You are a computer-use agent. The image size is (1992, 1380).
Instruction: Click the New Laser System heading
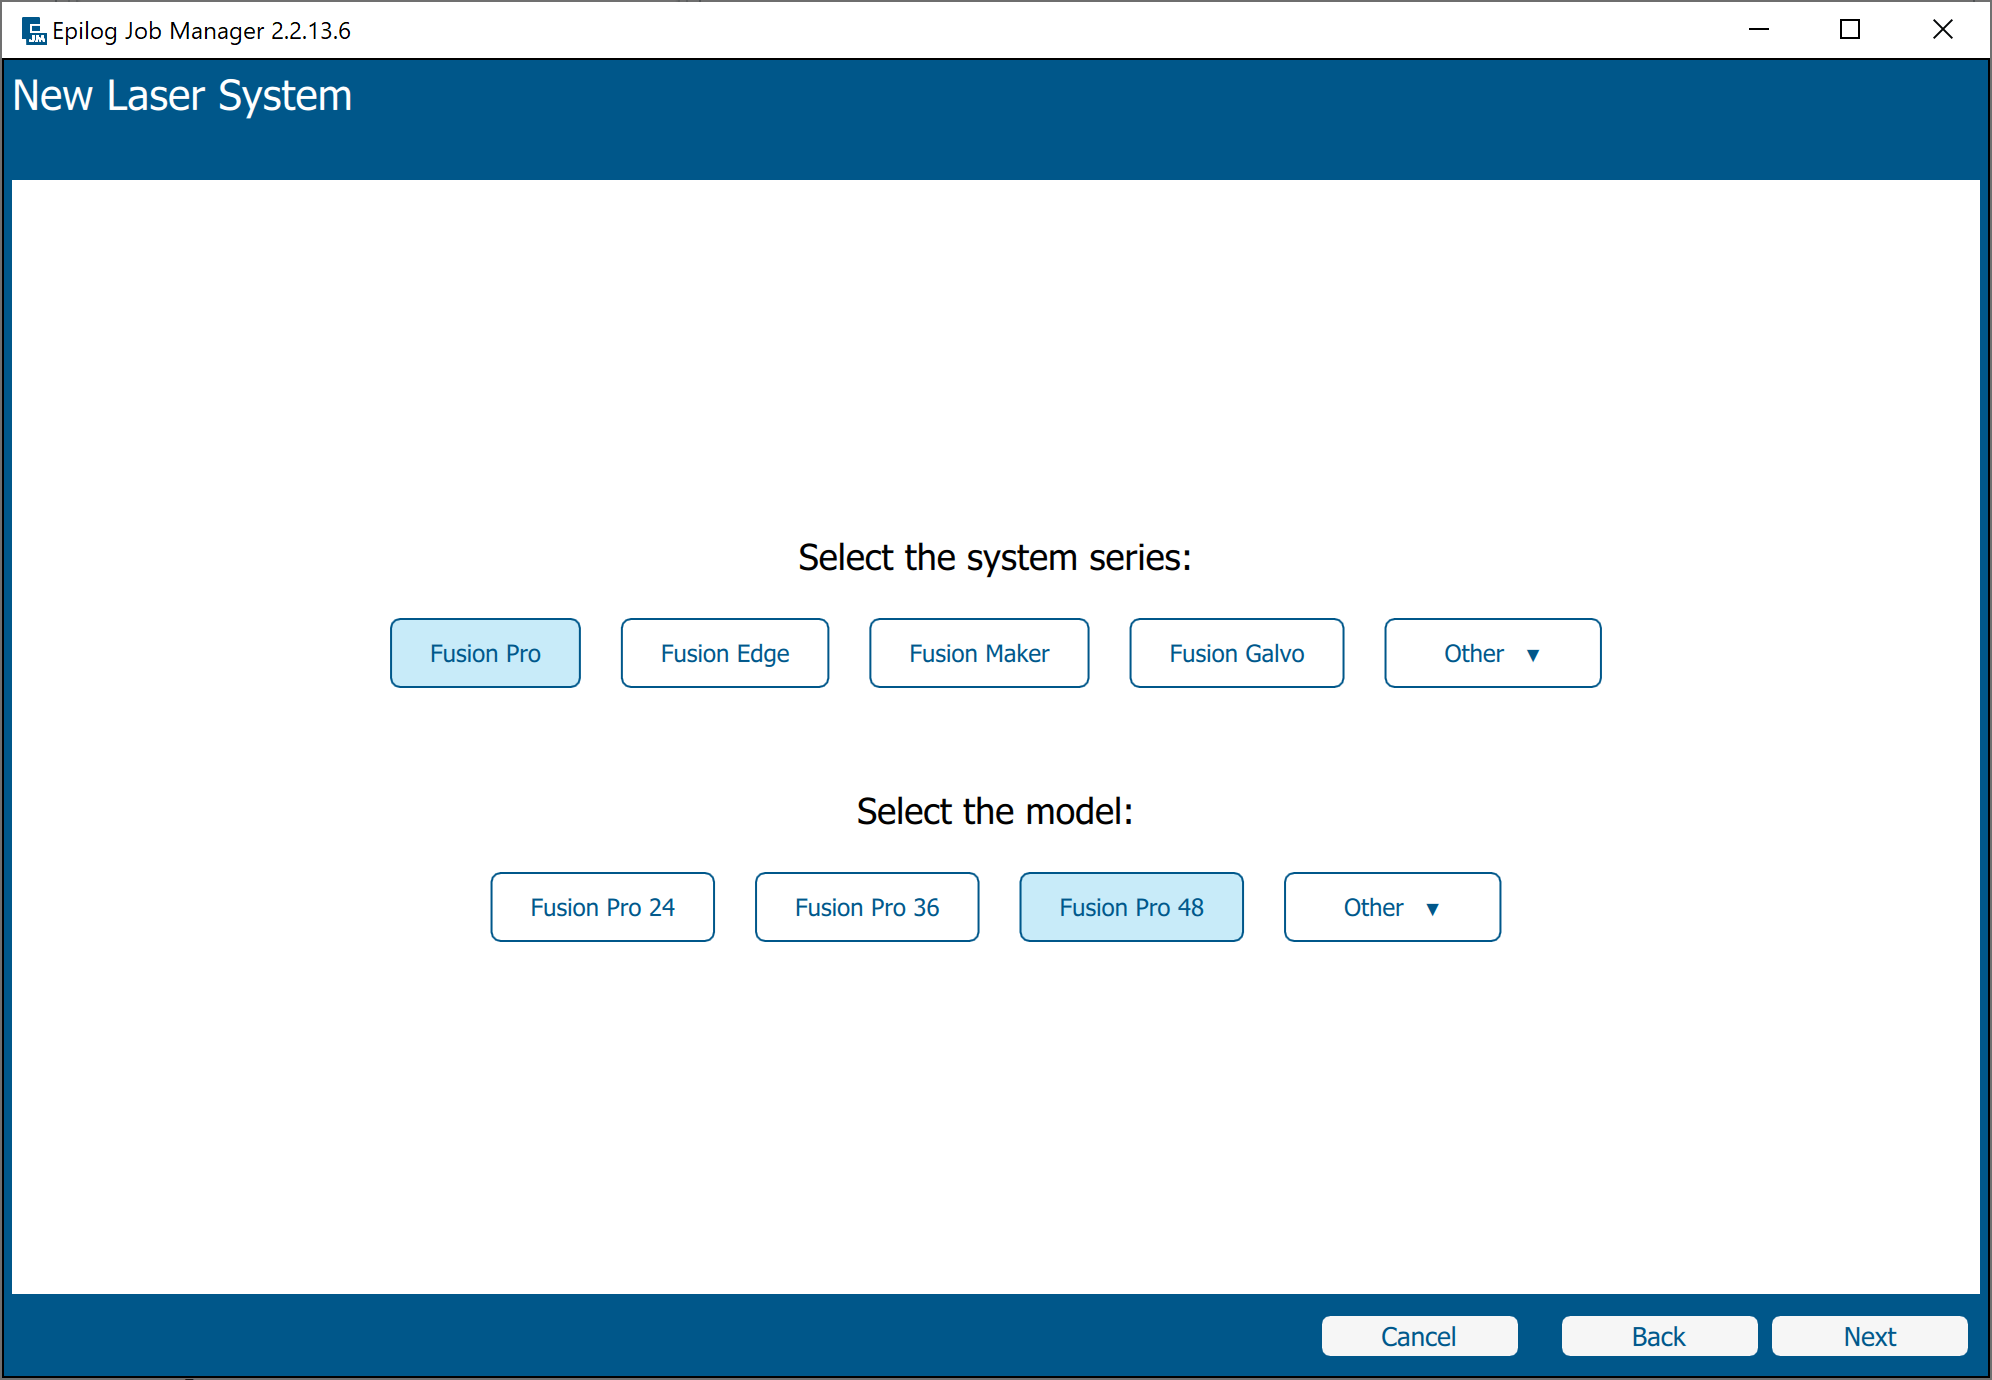pyautogui.click(x=182, y=96)
